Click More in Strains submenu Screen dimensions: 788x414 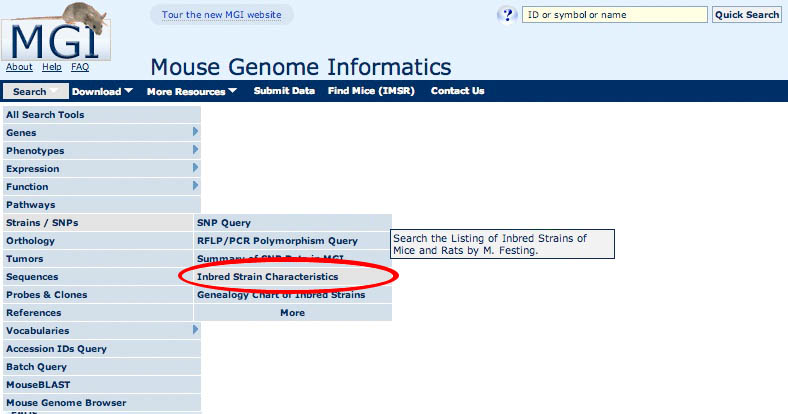point(293,313)
